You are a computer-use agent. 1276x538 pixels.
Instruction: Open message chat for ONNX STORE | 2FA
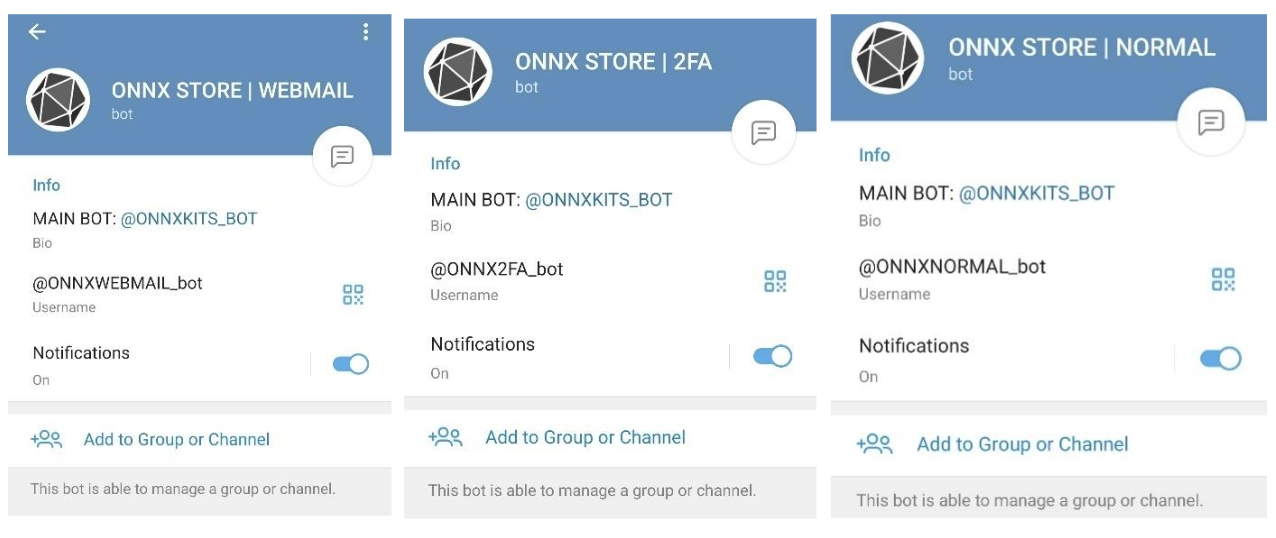click(x=763, y=133)
